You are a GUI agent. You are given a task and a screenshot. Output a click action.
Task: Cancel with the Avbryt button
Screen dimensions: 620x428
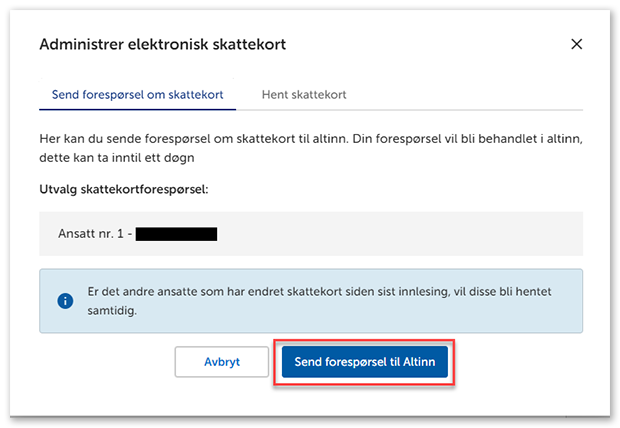[221, 362]
